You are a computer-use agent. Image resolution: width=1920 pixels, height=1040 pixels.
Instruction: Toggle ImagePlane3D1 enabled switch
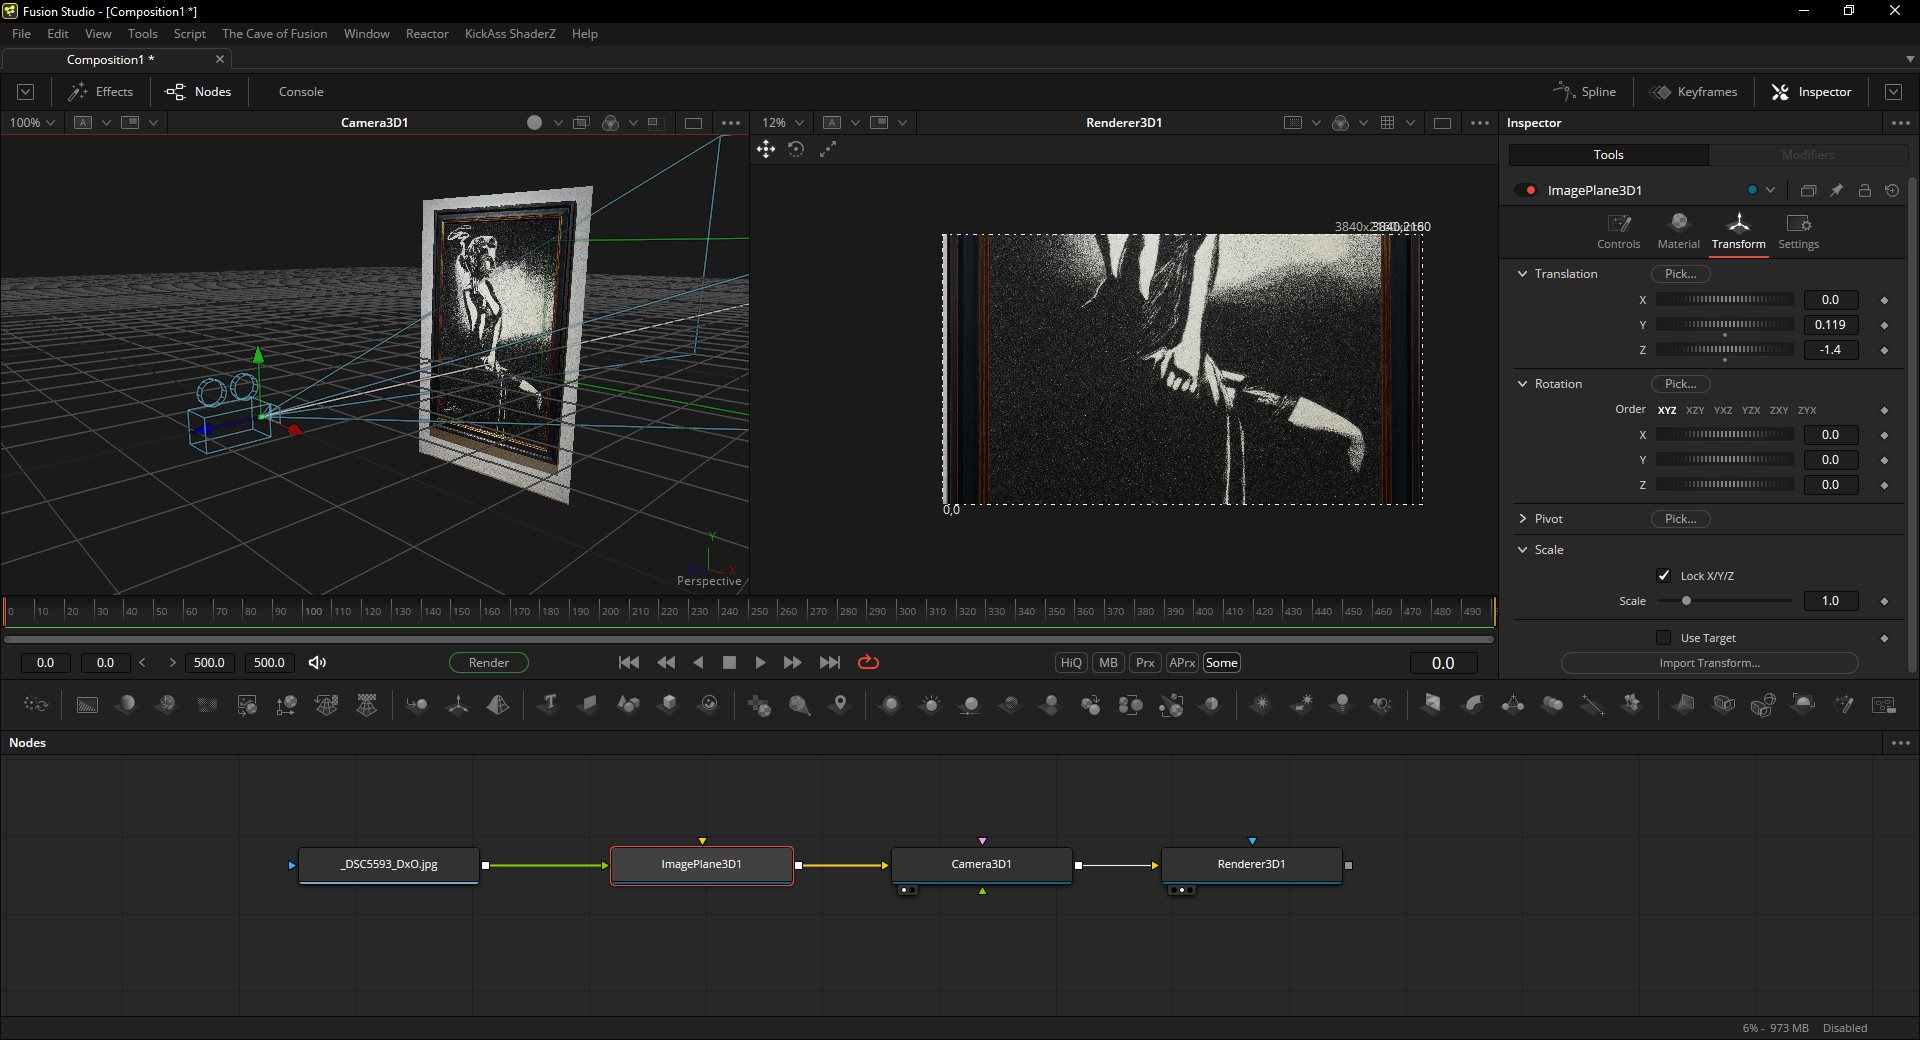coord(1526,190)
